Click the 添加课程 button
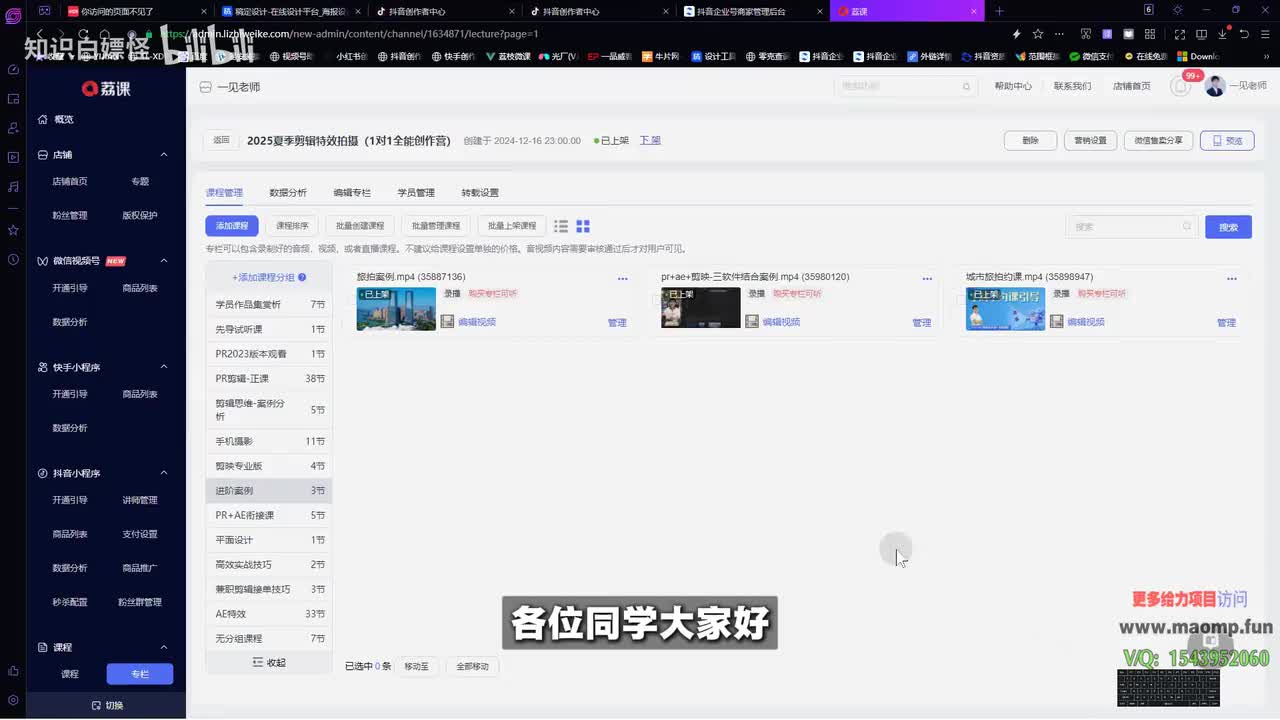 (x=232, y=226)
